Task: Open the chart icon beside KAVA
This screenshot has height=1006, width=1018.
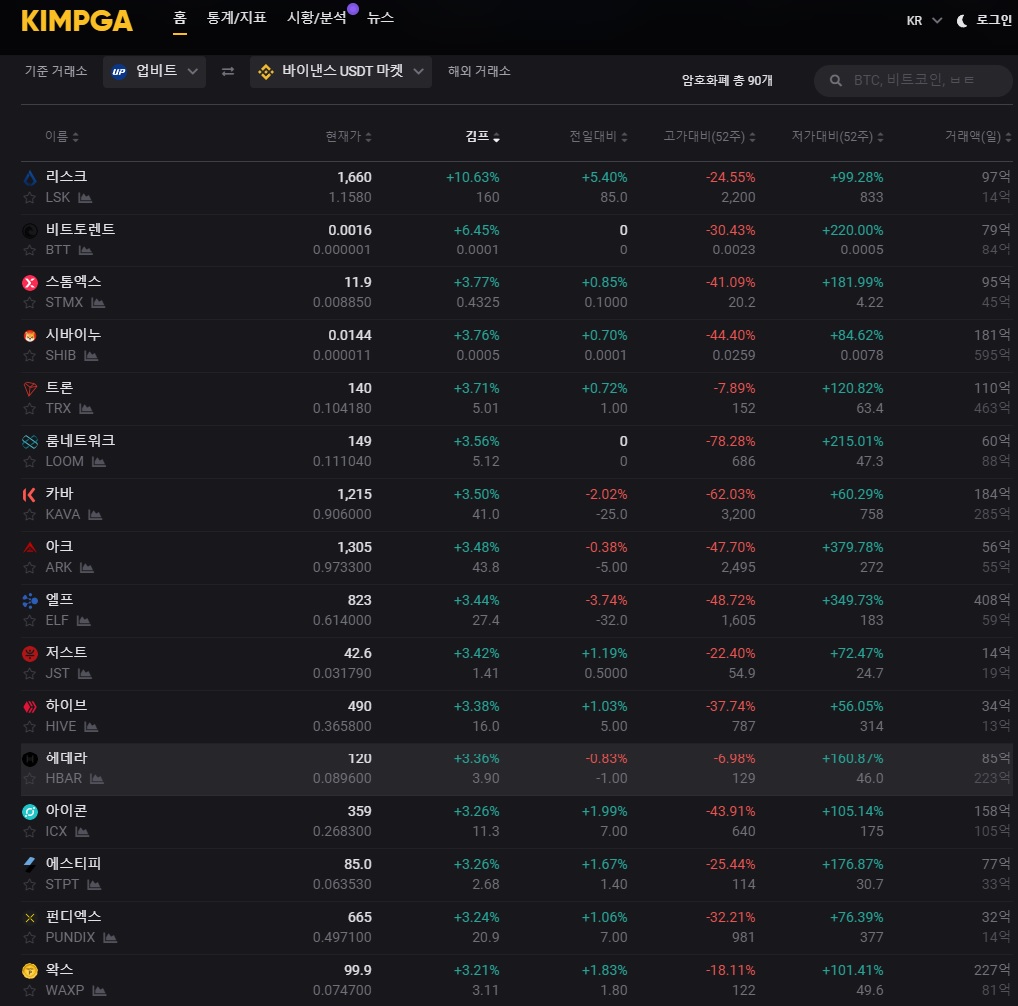Action: [x=95, y=515]
